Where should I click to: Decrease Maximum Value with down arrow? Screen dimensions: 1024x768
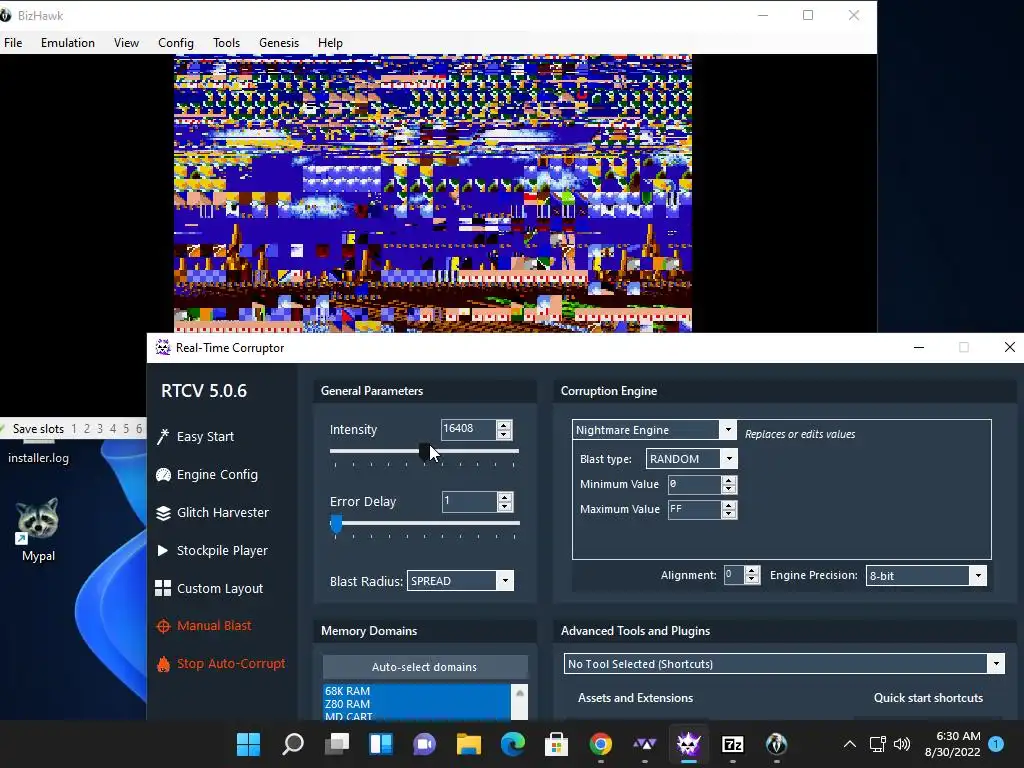point(729,514)
